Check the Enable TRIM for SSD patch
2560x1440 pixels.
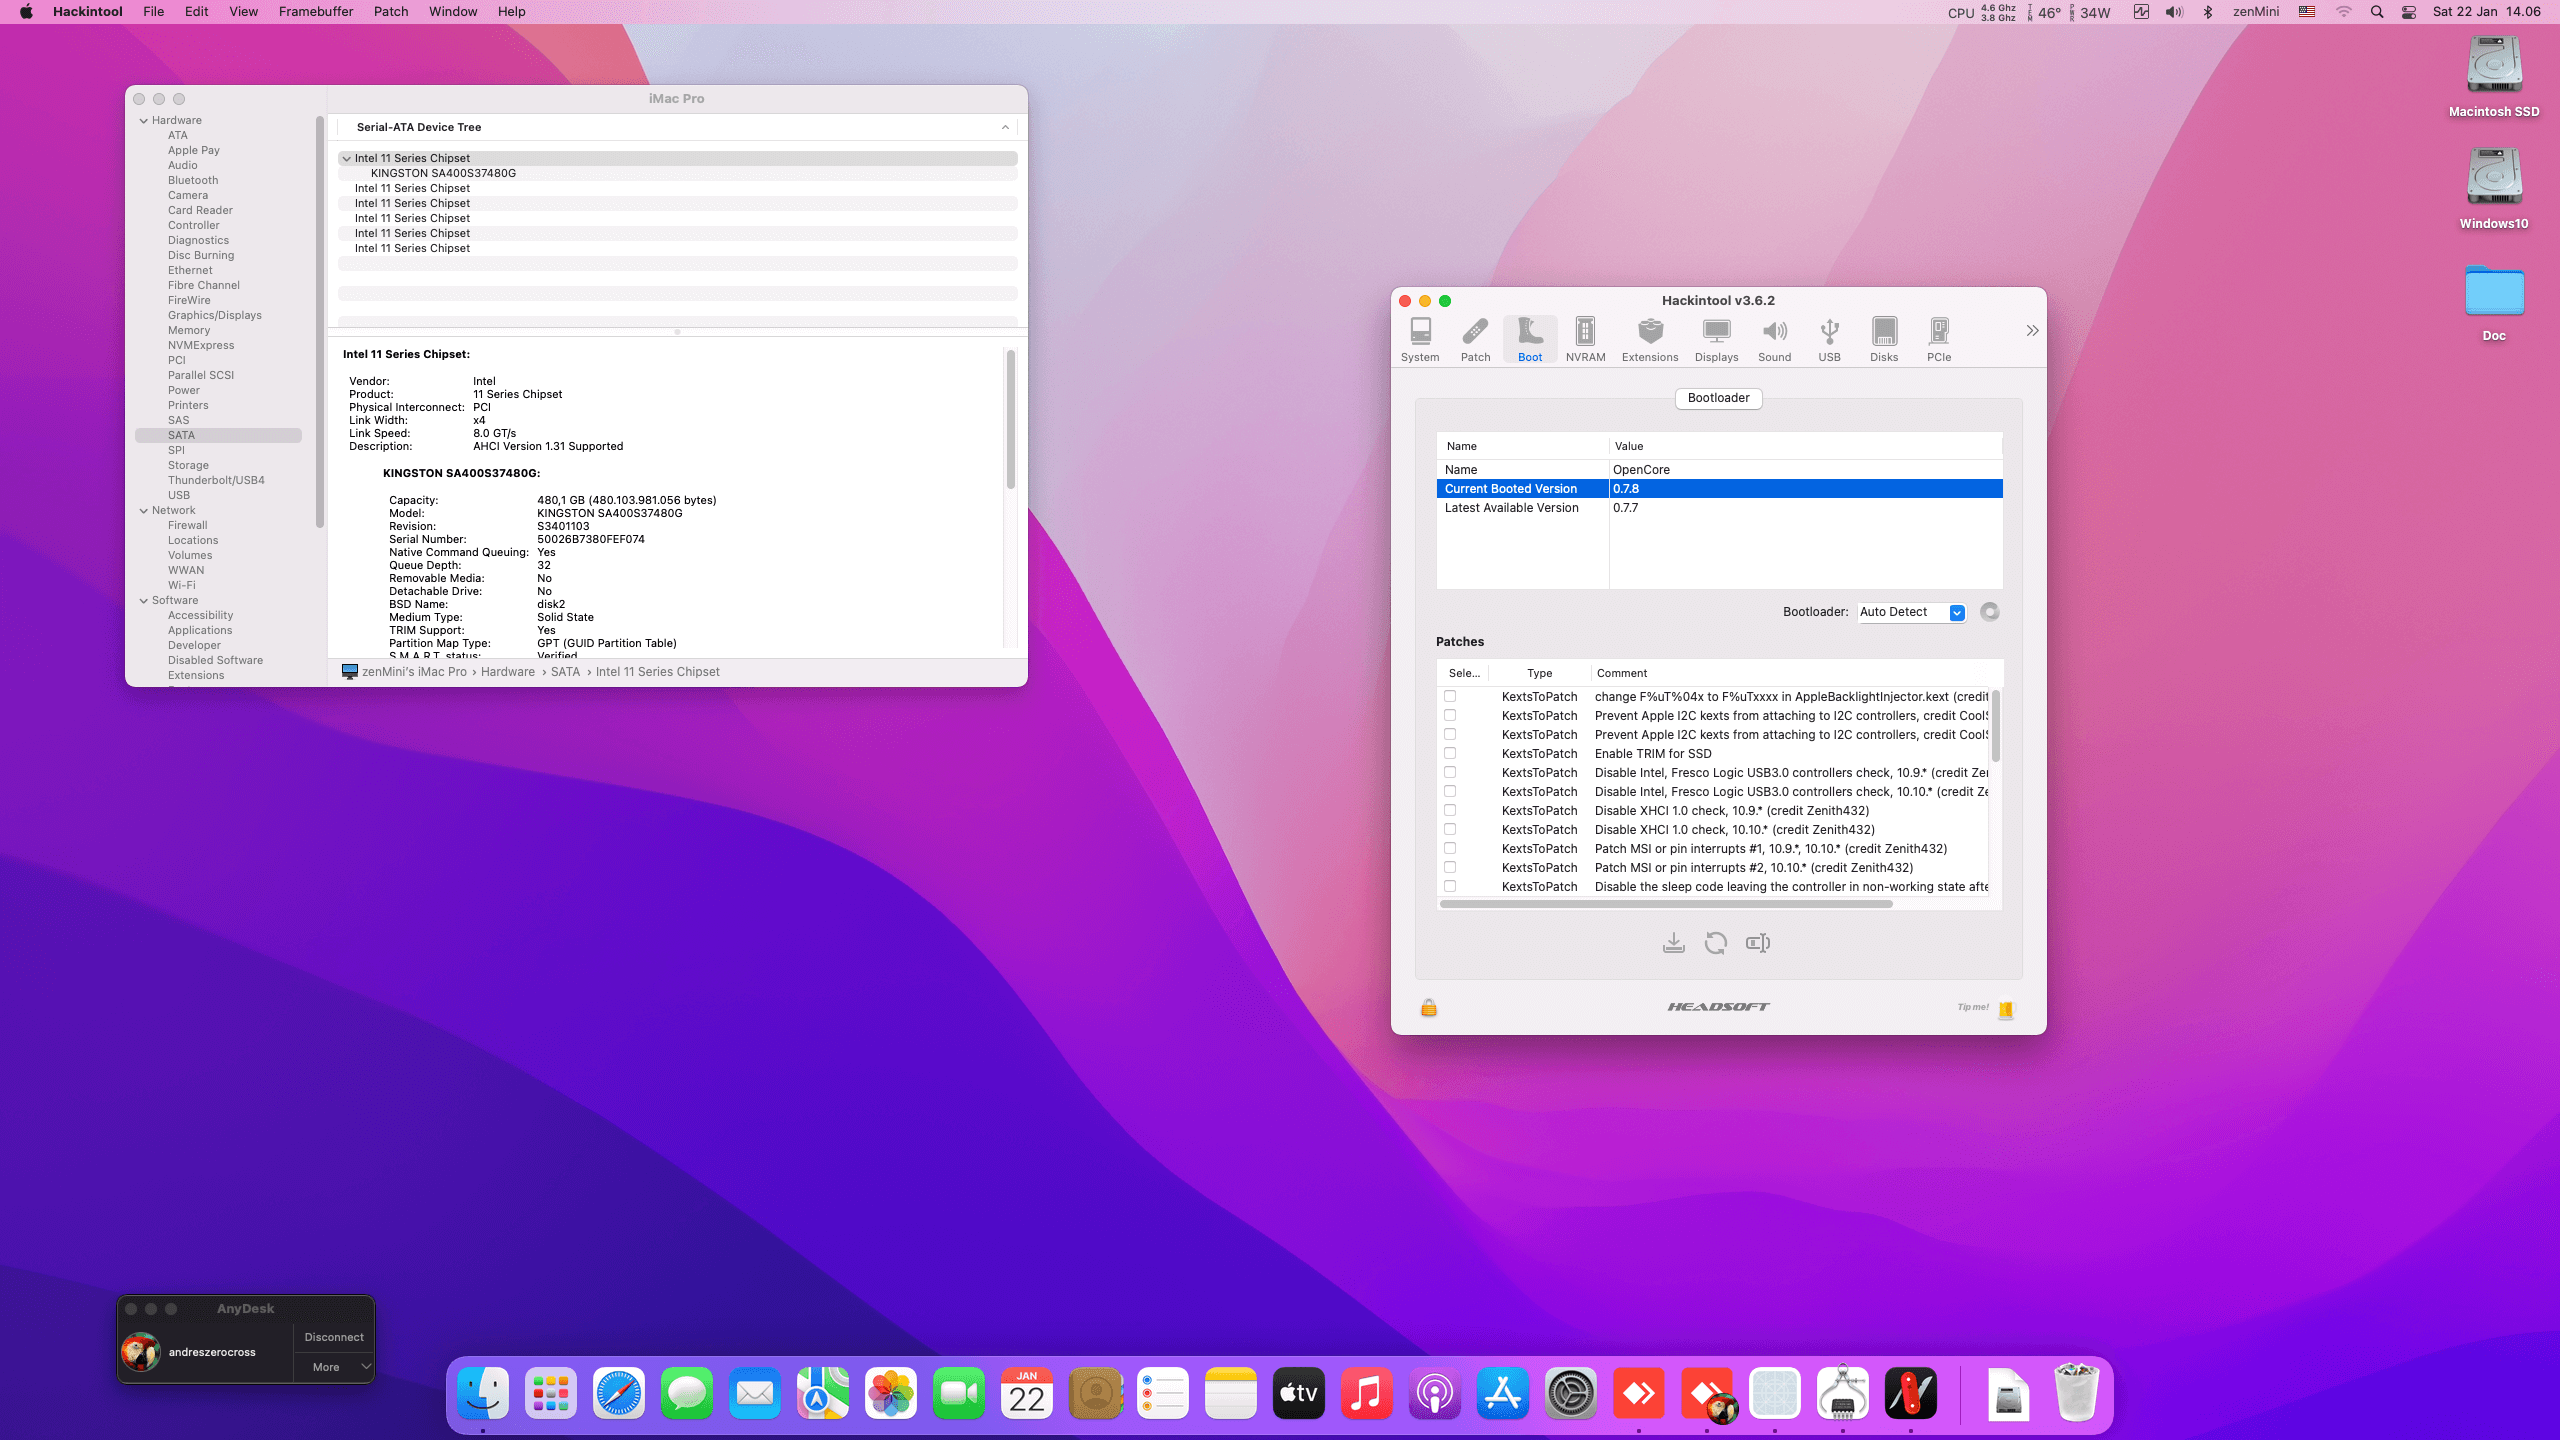point(1450,753)
